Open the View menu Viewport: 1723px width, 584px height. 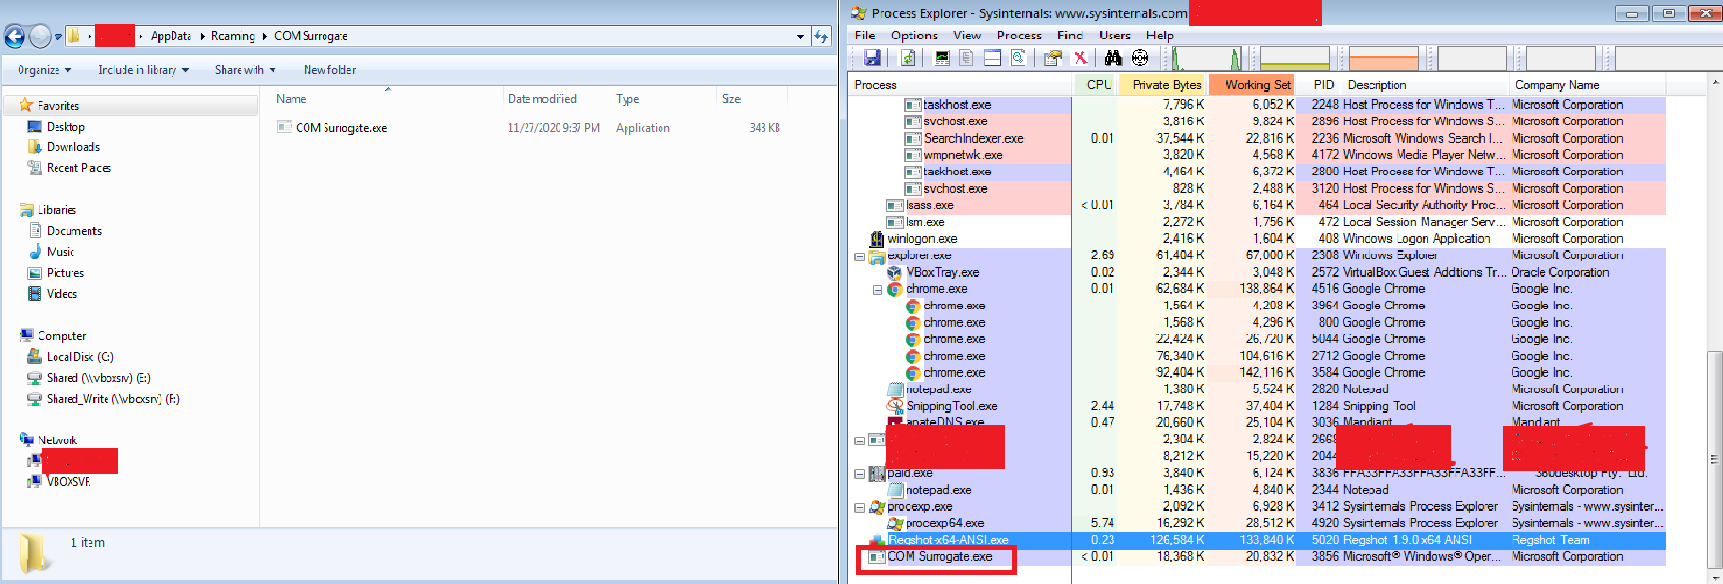967,35
